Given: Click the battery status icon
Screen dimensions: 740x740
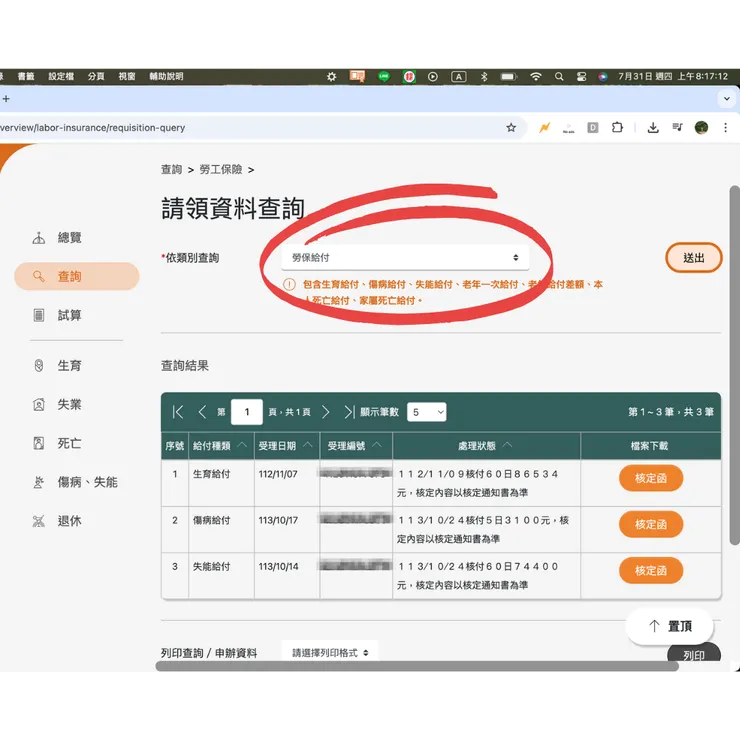Looking at the screenshot, I should (509, 76).
